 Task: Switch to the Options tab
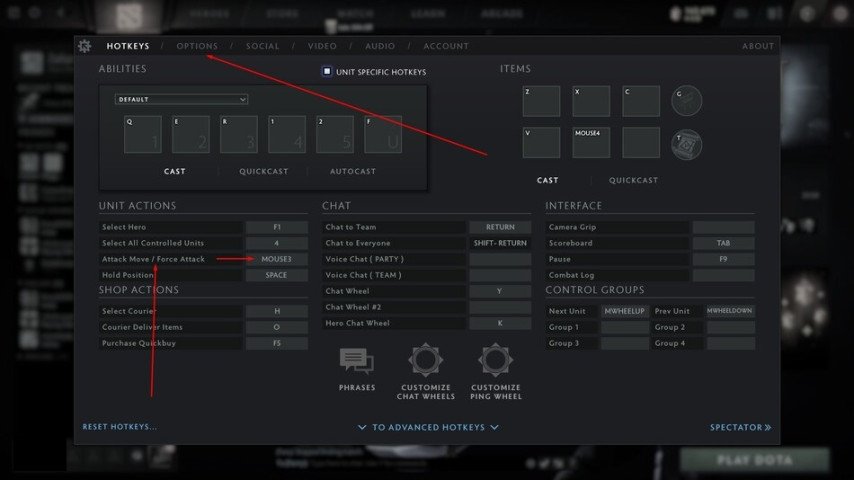197,46
